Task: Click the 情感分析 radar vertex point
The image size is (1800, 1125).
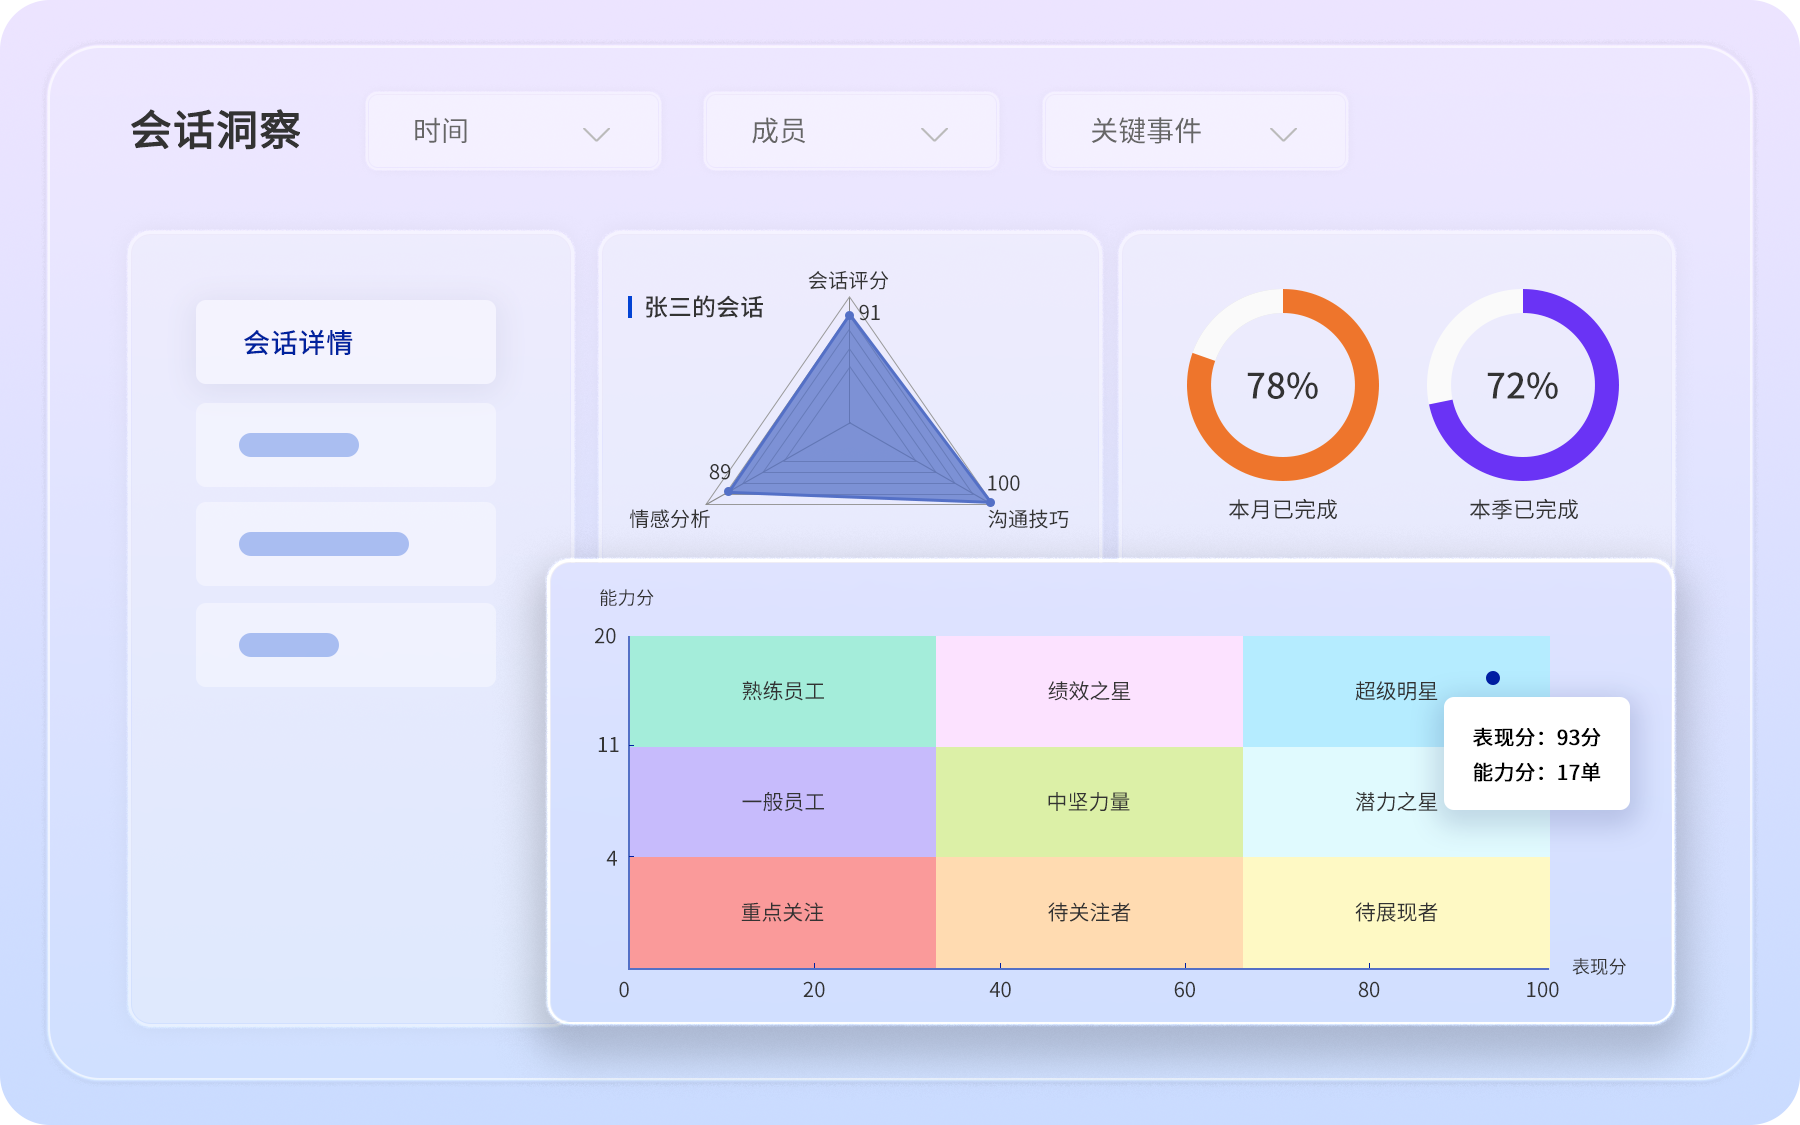Action: click(729, 491)
